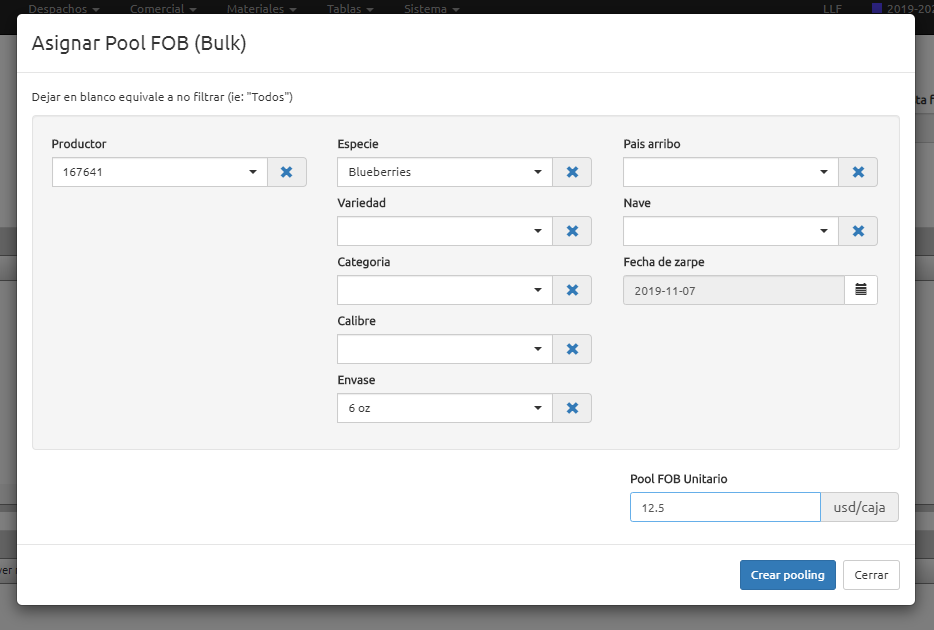
Task: Clear the Categoria filter with X
Action: (572, 290)
